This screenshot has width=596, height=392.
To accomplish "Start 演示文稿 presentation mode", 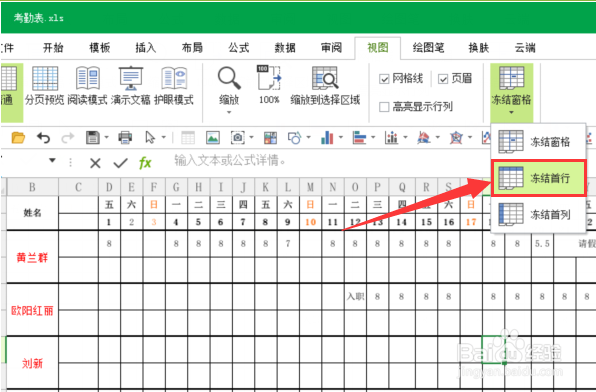I will click(x=131, y=86).
